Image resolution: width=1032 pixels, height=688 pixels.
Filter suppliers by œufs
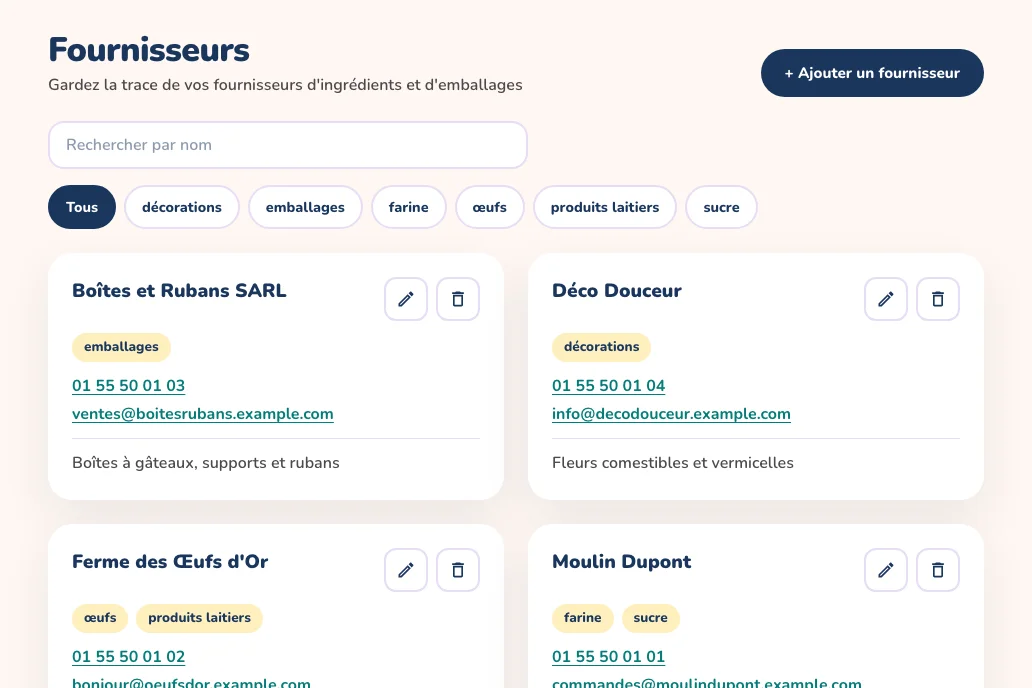(x=490, y=207)
